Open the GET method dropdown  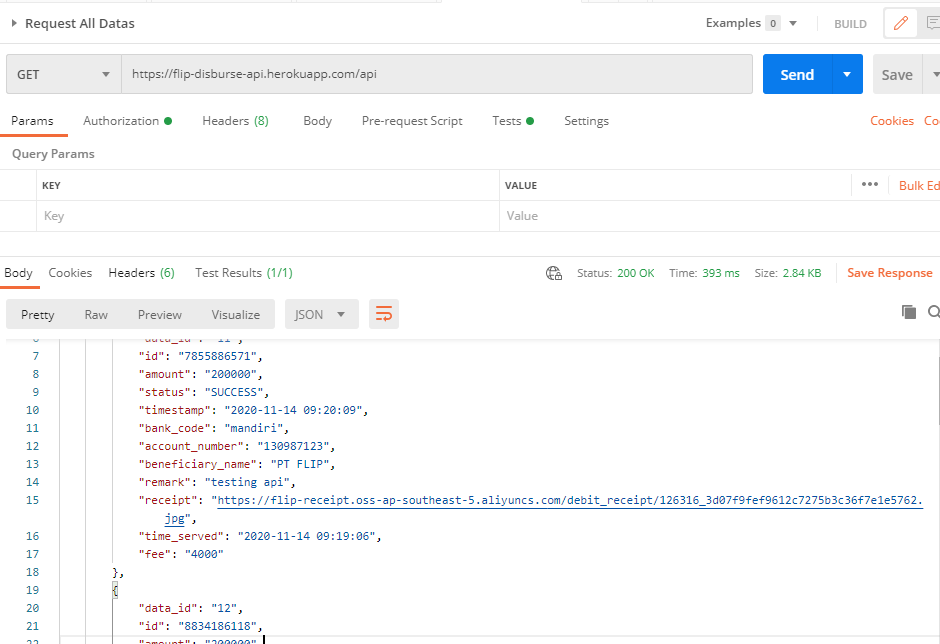[64, 74]
